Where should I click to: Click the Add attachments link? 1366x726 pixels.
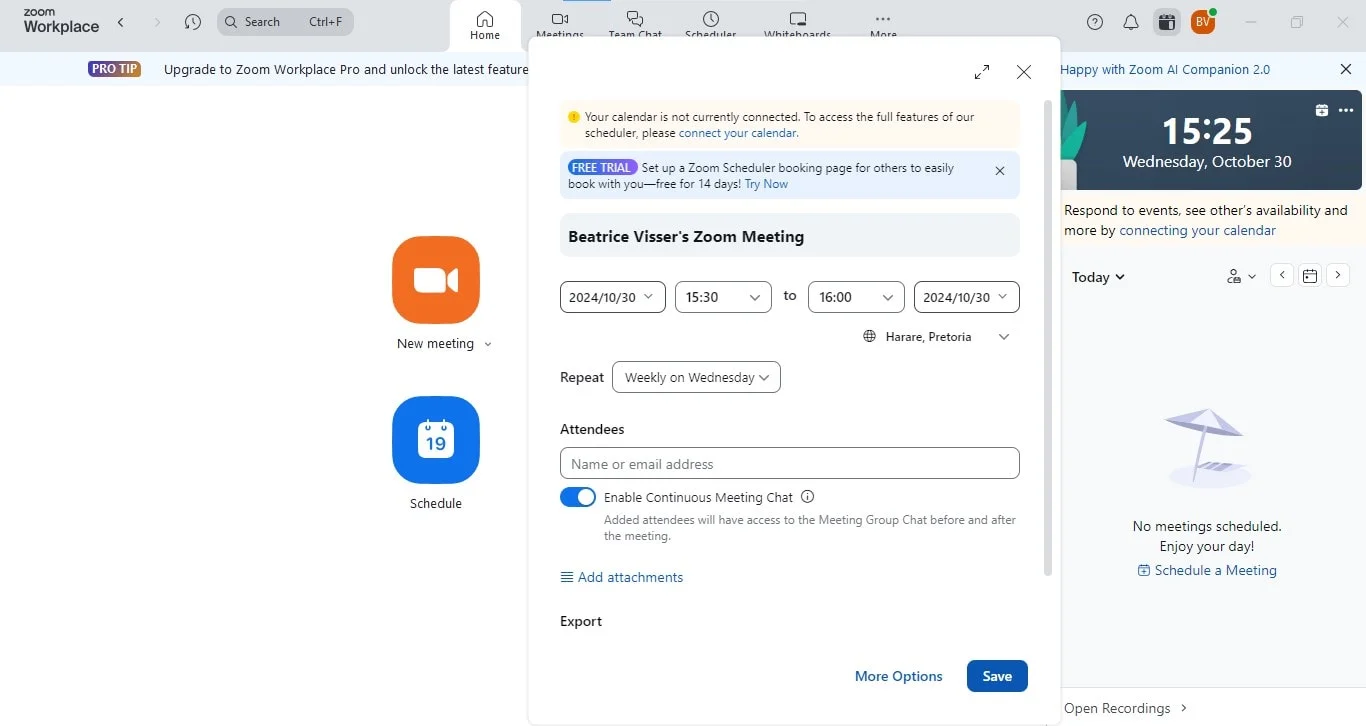pyautogui.click(x=622, y=577)
